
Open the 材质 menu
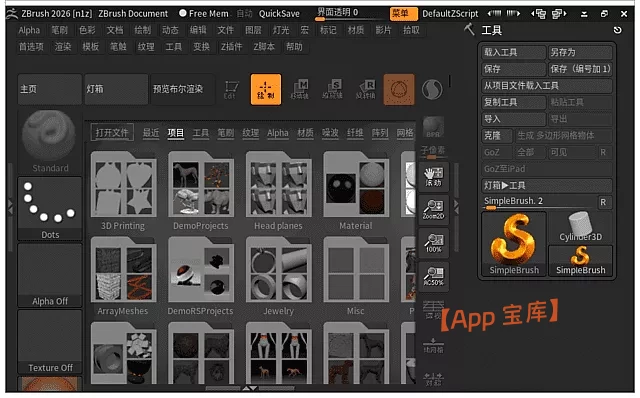(356, 30)
